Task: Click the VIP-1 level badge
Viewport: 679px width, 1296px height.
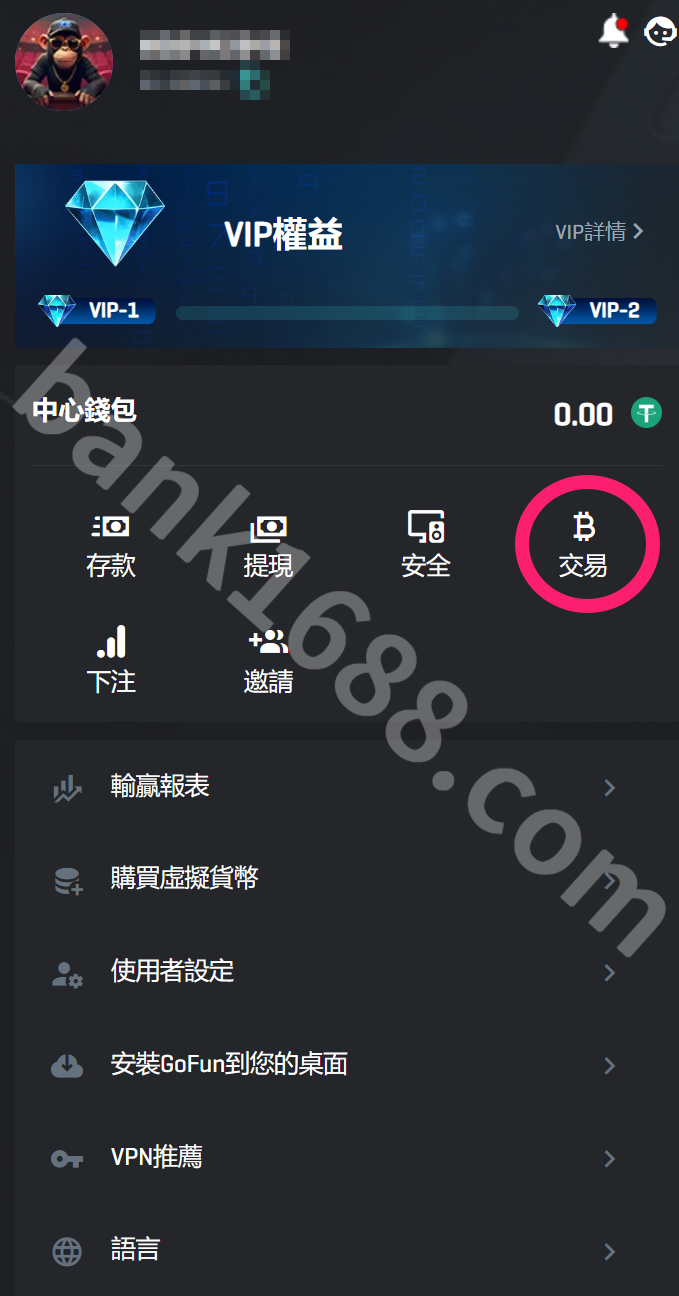Action: coord(97,310)
